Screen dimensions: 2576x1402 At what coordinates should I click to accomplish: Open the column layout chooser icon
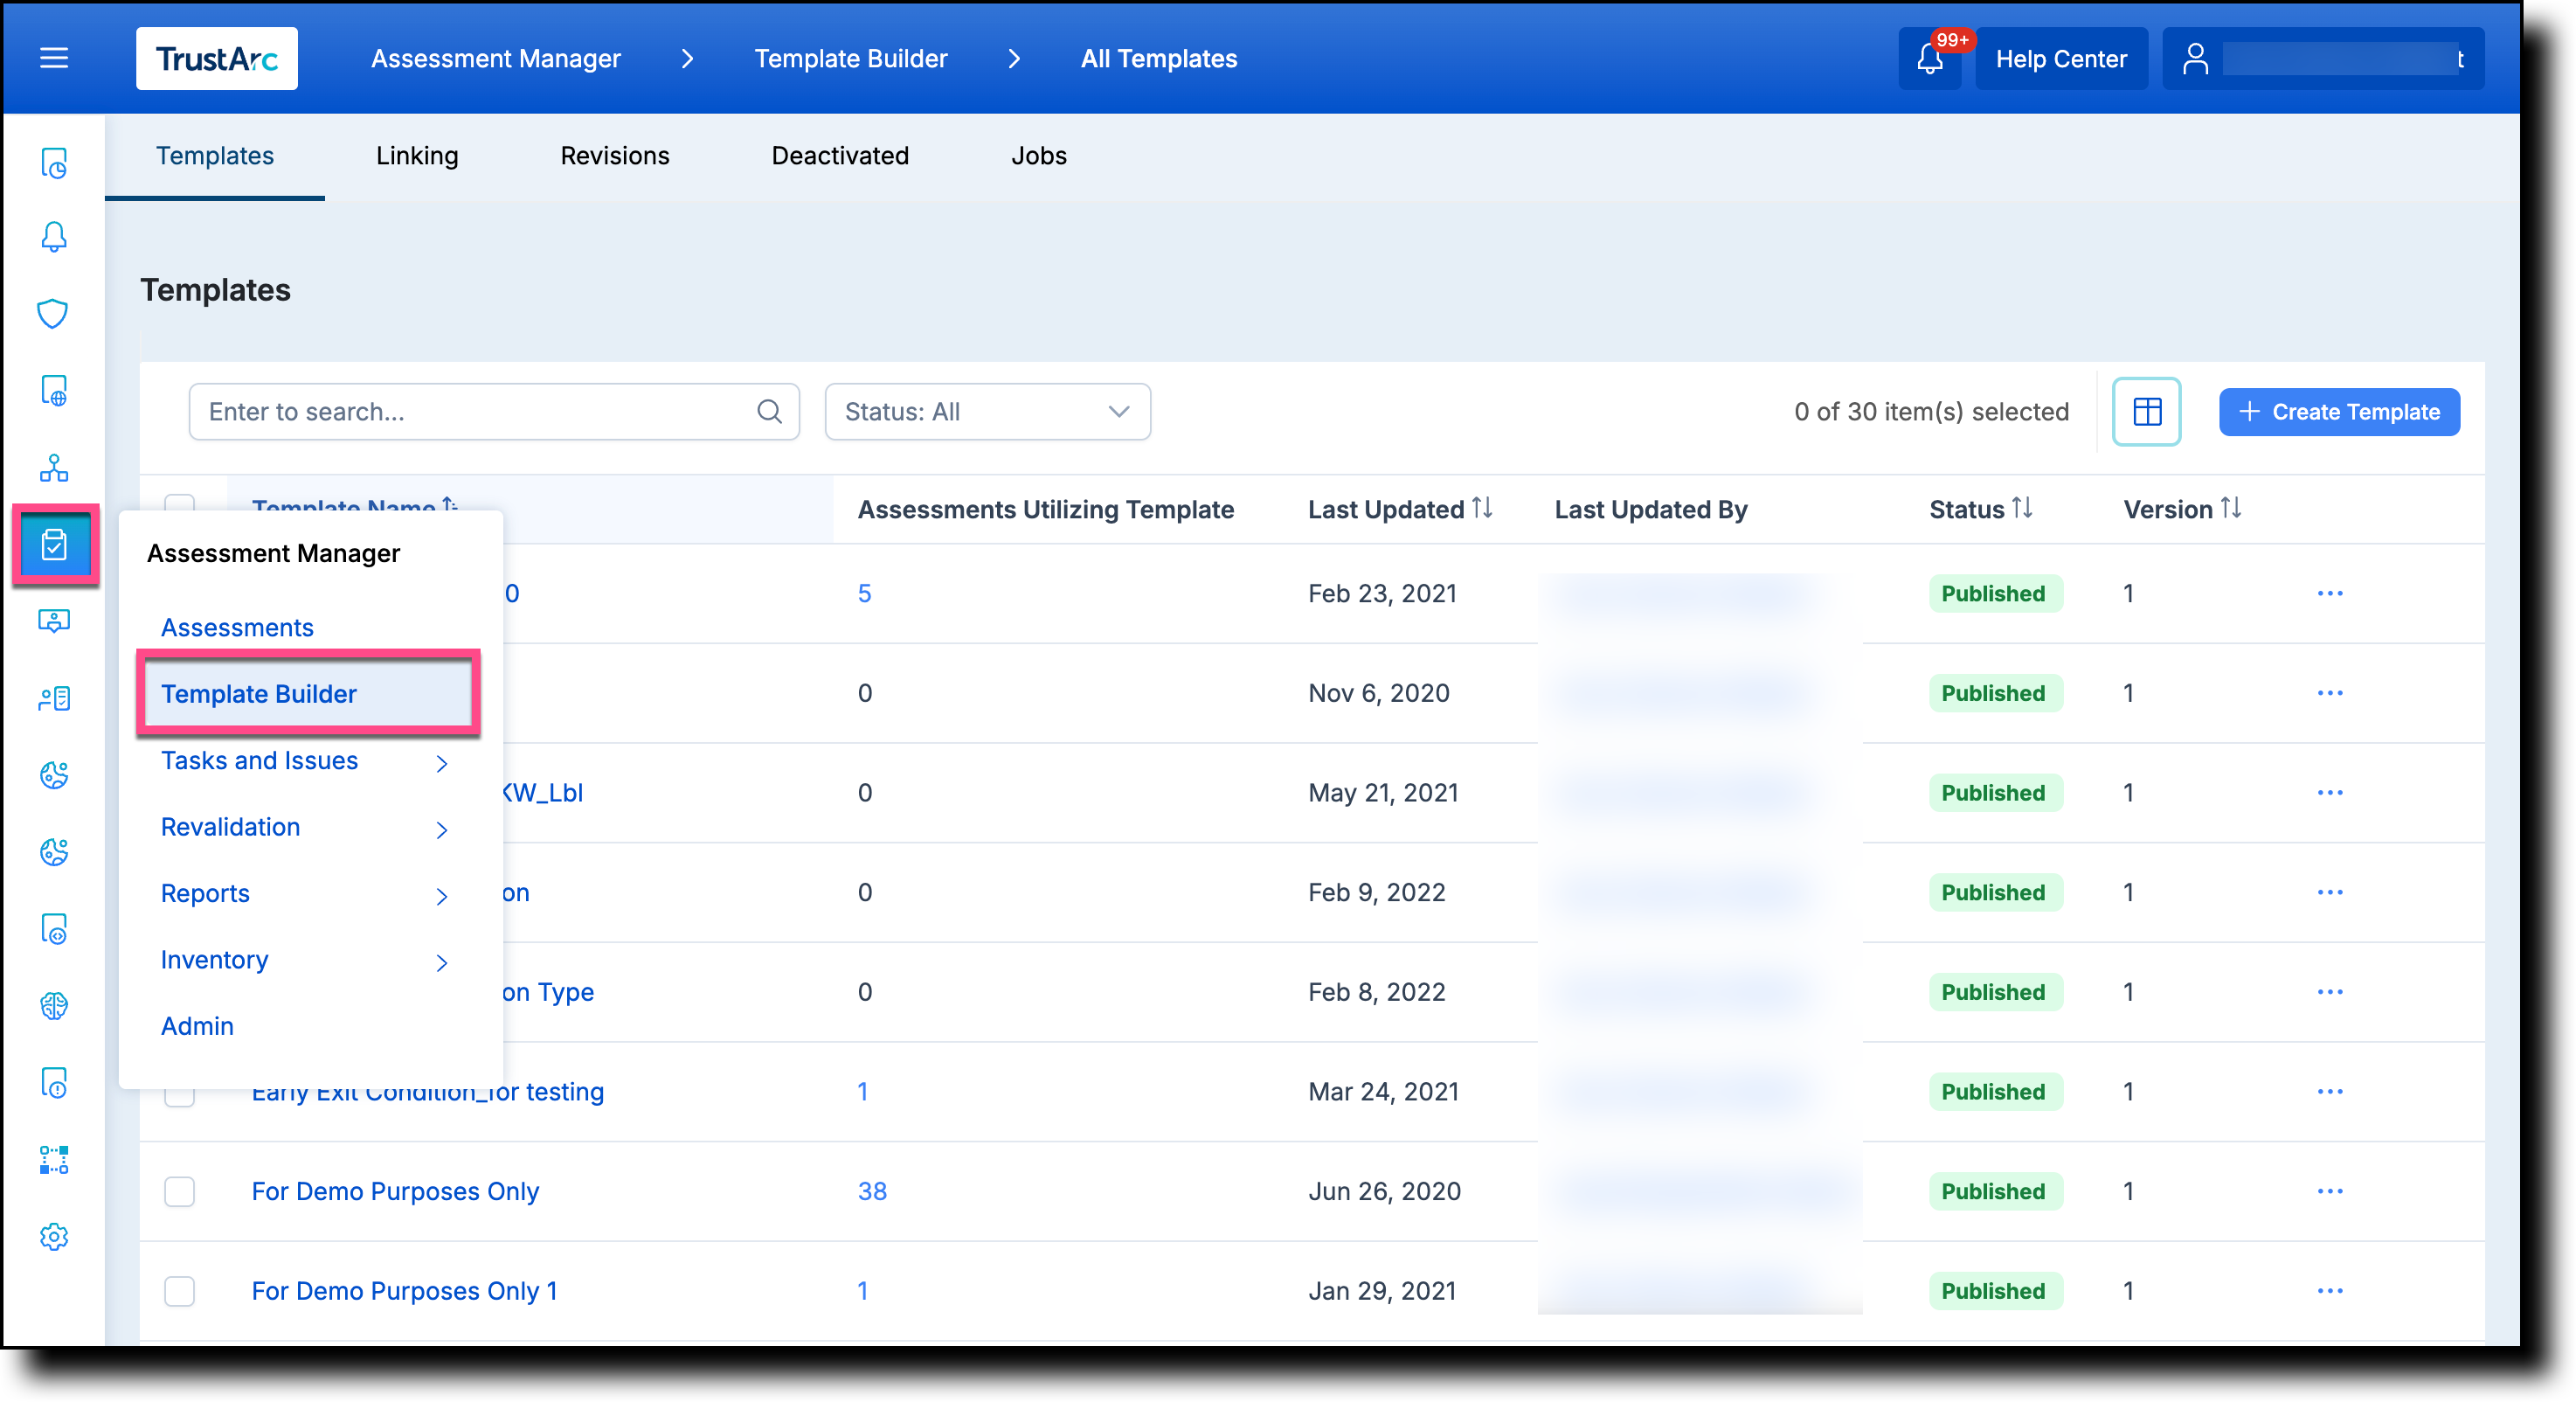click(2146, 411)
